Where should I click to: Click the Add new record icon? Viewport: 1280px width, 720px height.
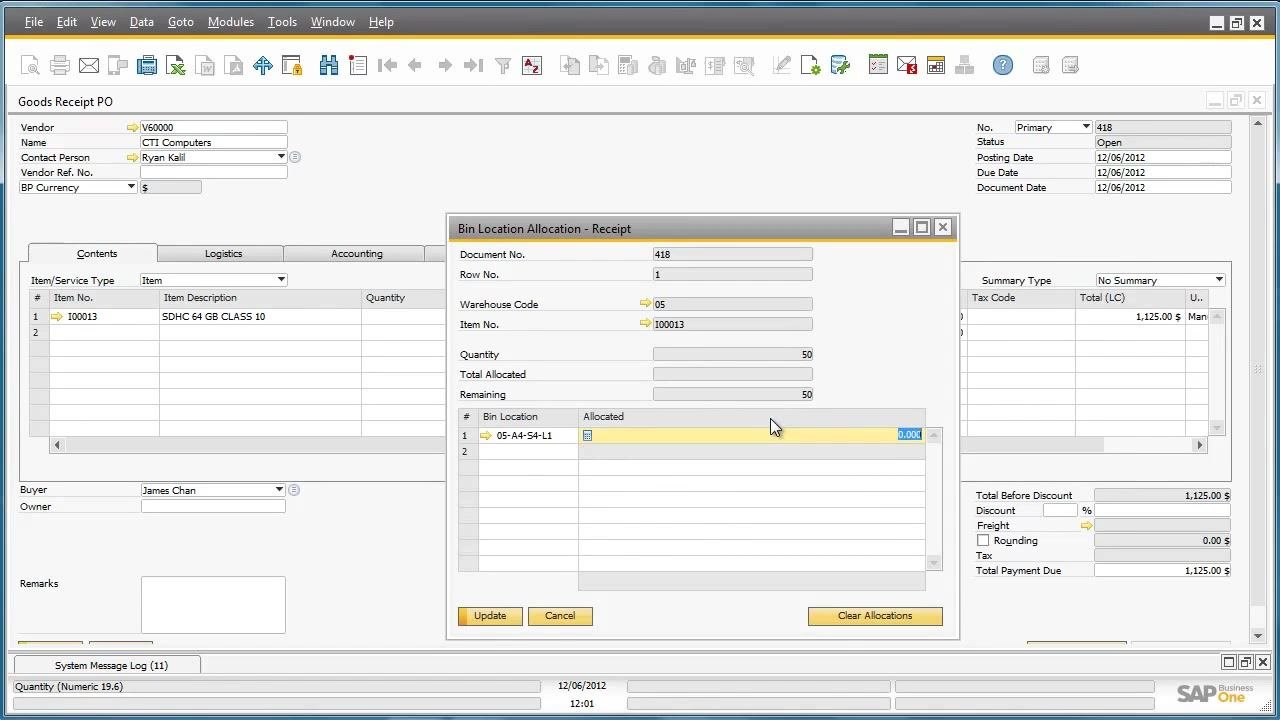[x=358, y=66]
